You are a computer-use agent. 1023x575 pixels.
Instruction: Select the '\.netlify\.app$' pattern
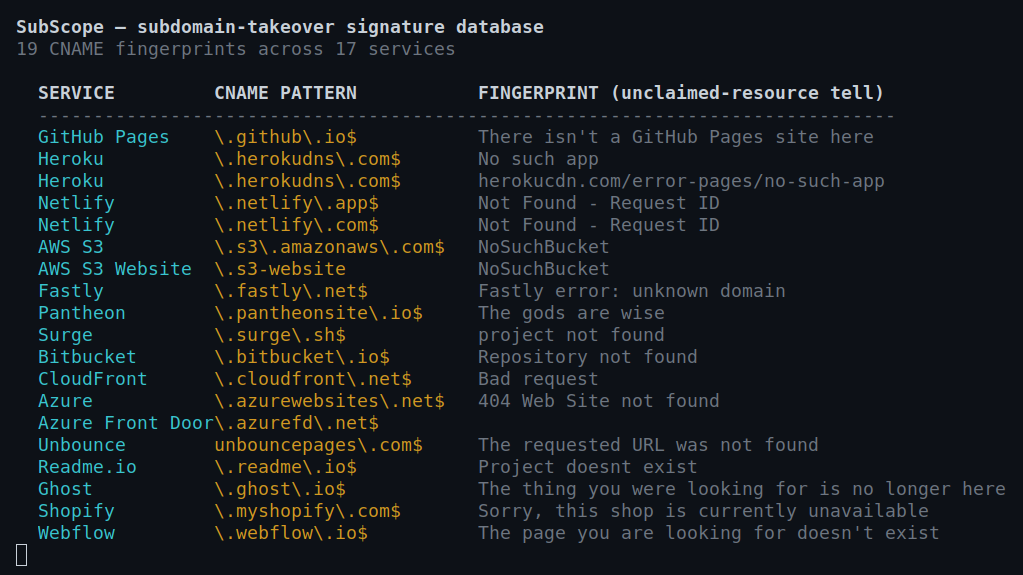click(296, 203)
